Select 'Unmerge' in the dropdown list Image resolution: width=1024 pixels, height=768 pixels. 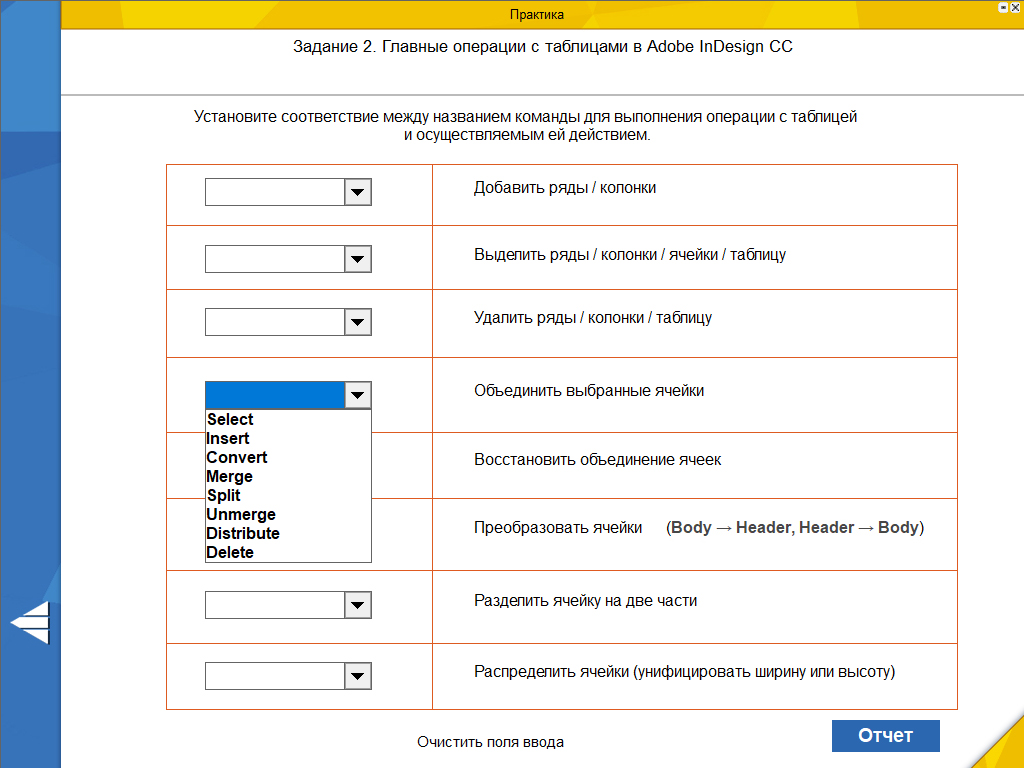(x=241, y=515)
